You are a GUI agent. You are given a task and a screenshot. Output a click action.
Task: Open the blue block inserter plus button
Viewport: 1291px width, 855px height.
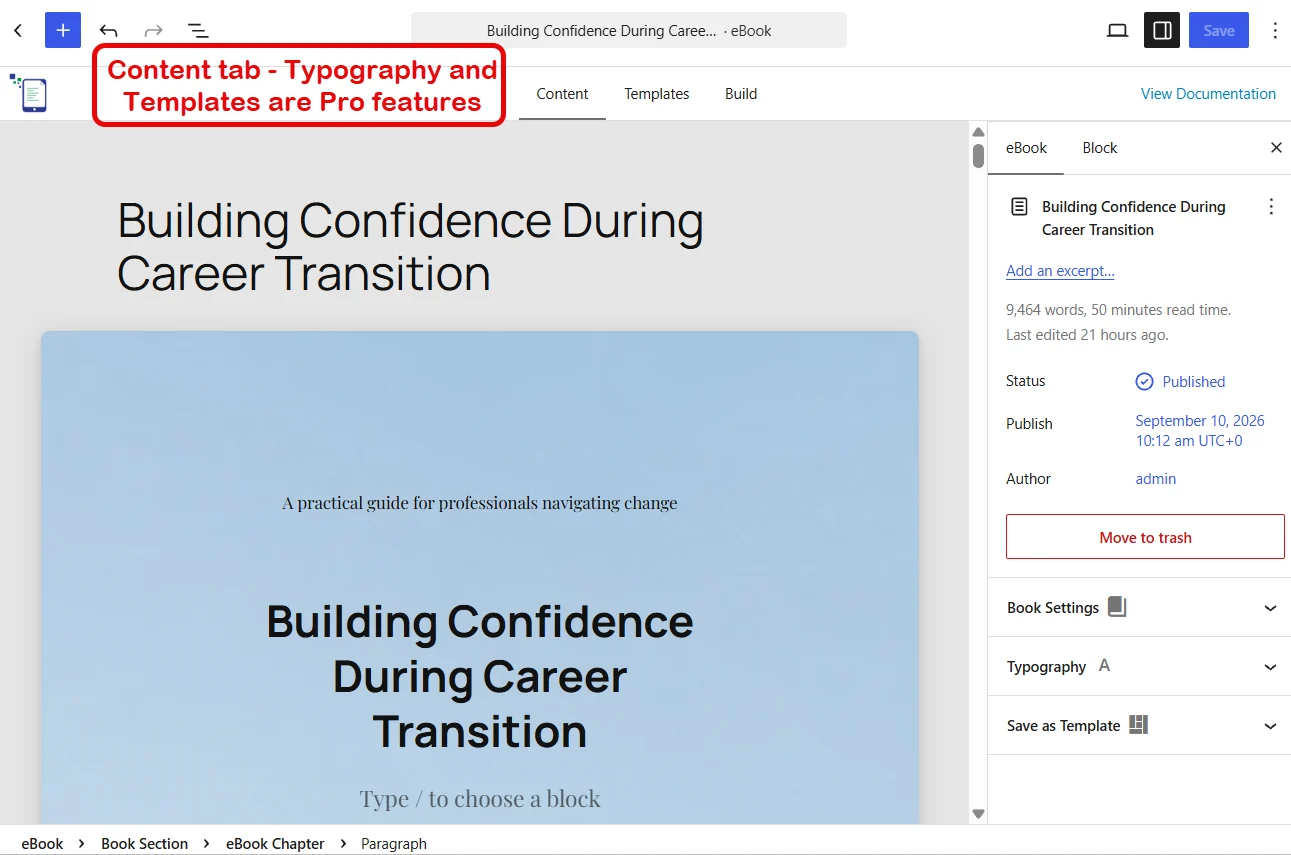point(63,30)
